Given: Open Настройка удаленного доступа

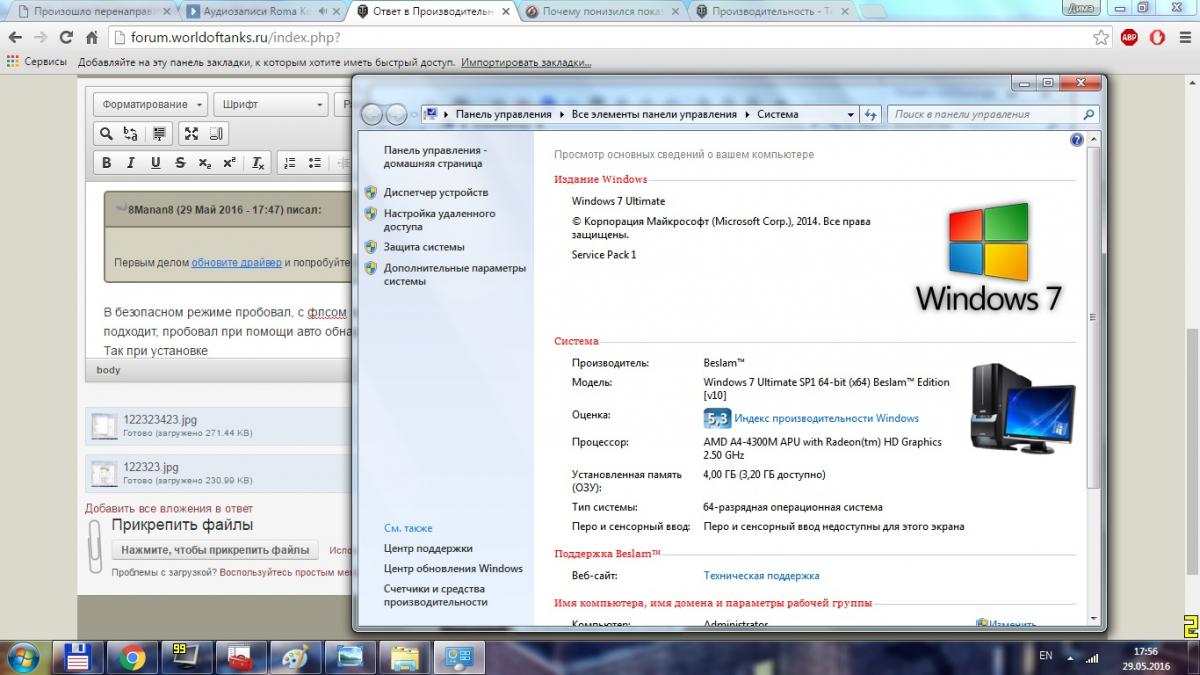Looking at the screenshot, I should tap(439, 220).
